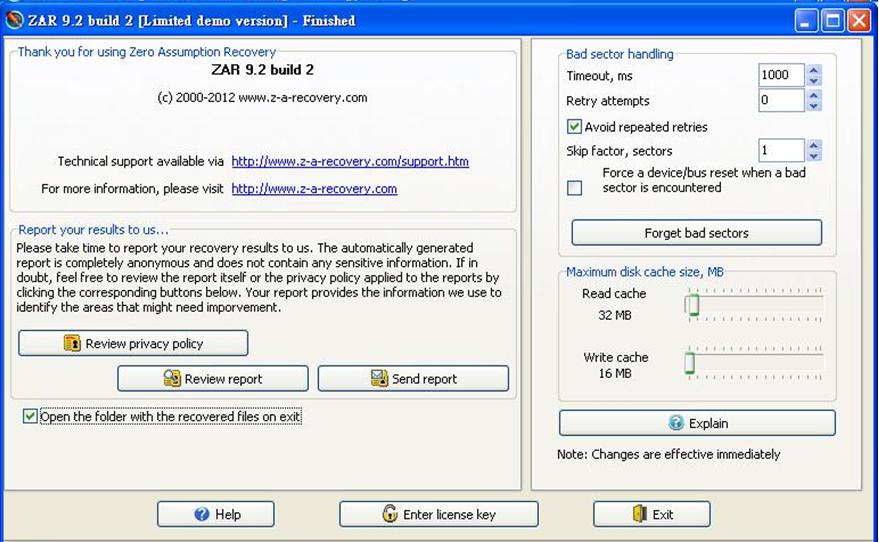Open the Review report button

pos(212,378)
